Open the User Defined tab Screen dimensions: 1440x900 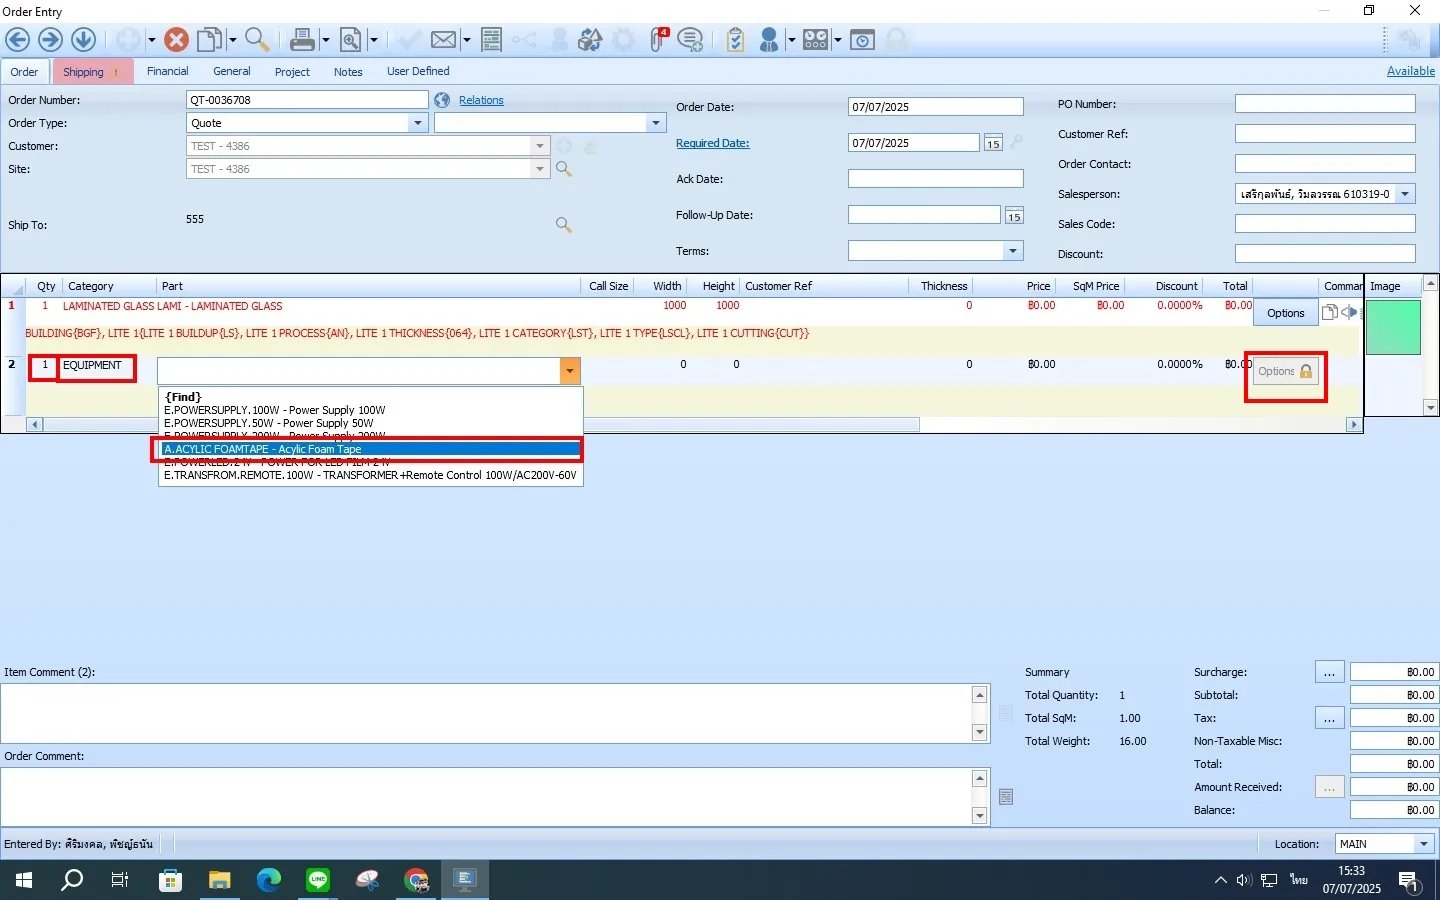[418, 71]
